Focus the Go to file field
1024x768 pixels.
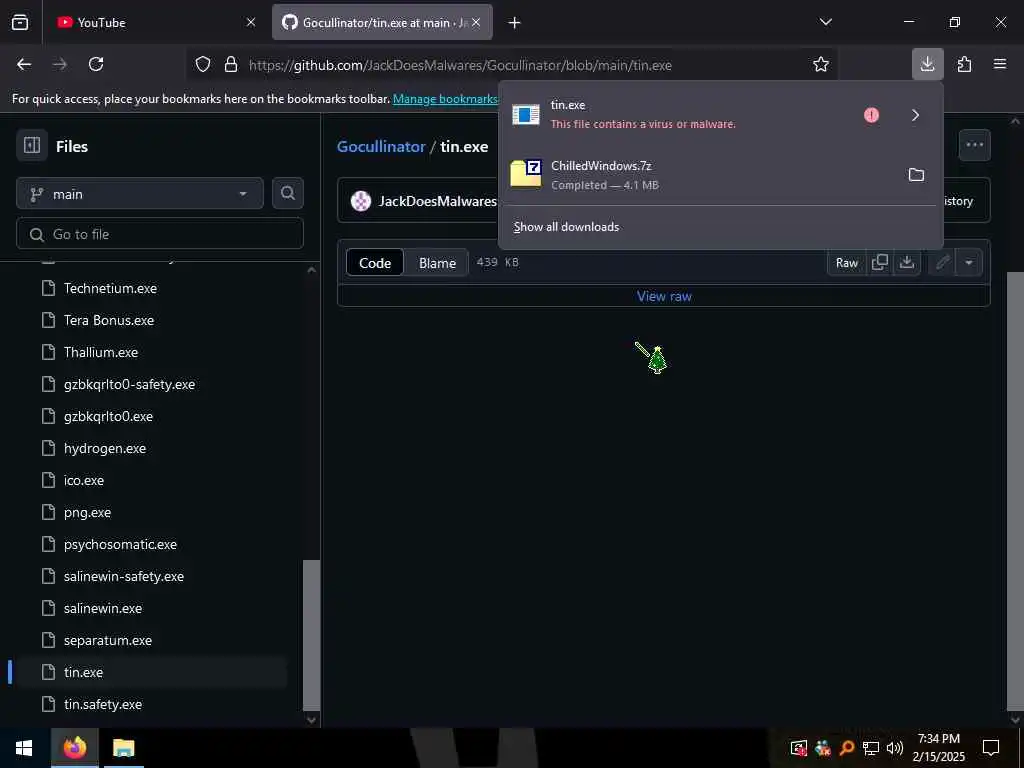(x=160, y=234)
